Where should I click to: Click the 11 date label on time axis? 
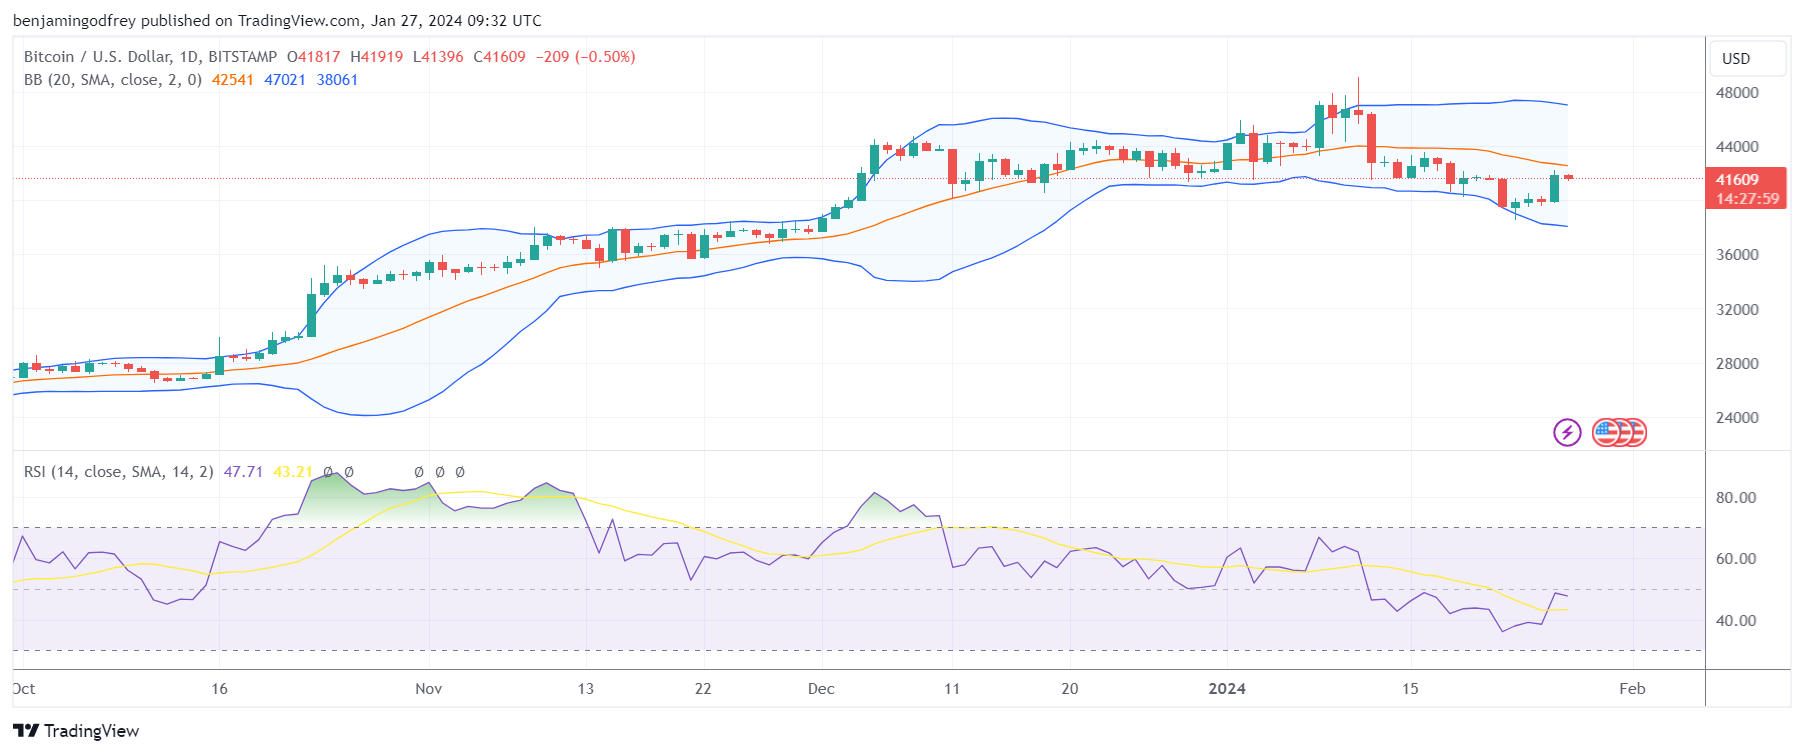[x=952, y=689]
